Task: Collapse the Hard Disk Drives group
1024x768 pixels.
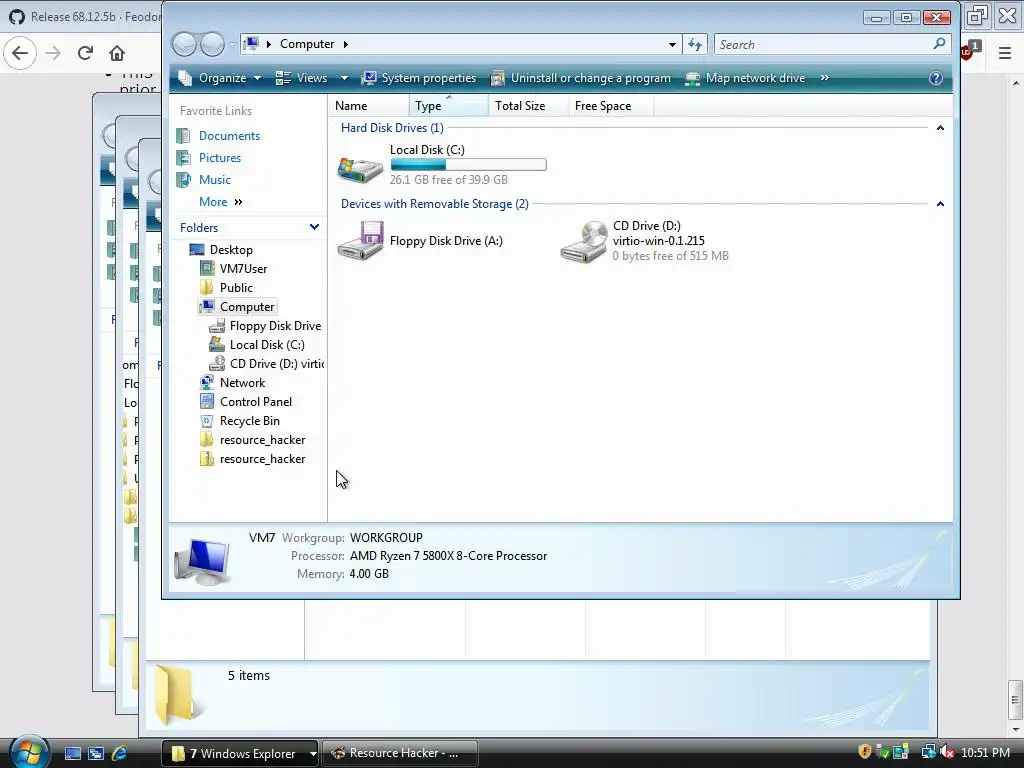Action: pyautogui.click(x=940, y=128)
